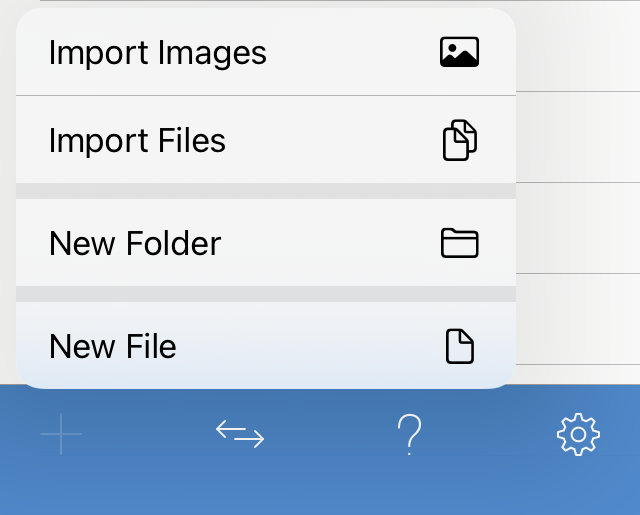The height and width of the screenshot is (515, 640).
Task: Click the stacked documents icon for Import Files
Action: [460, 140]
